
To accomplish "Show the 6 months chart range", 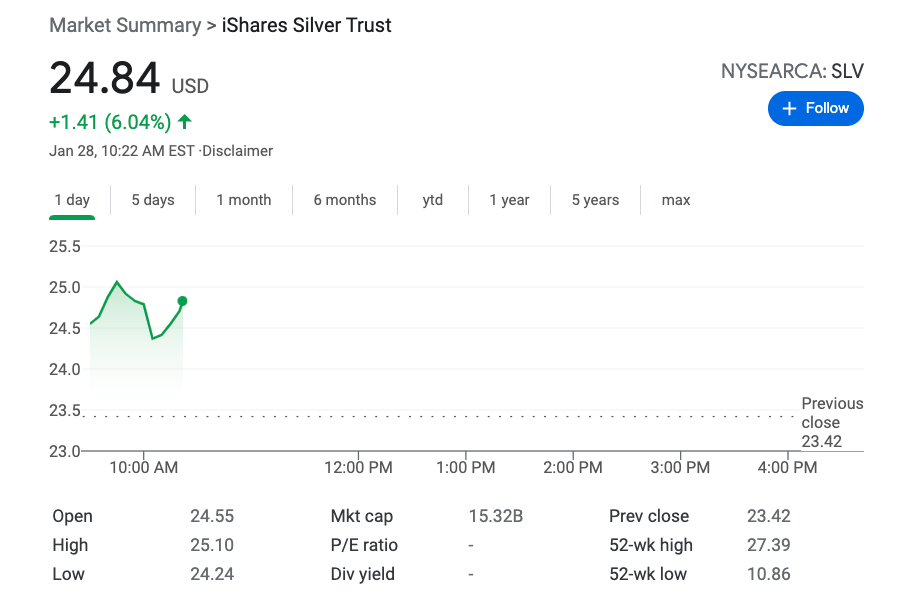I will (345, 200).
